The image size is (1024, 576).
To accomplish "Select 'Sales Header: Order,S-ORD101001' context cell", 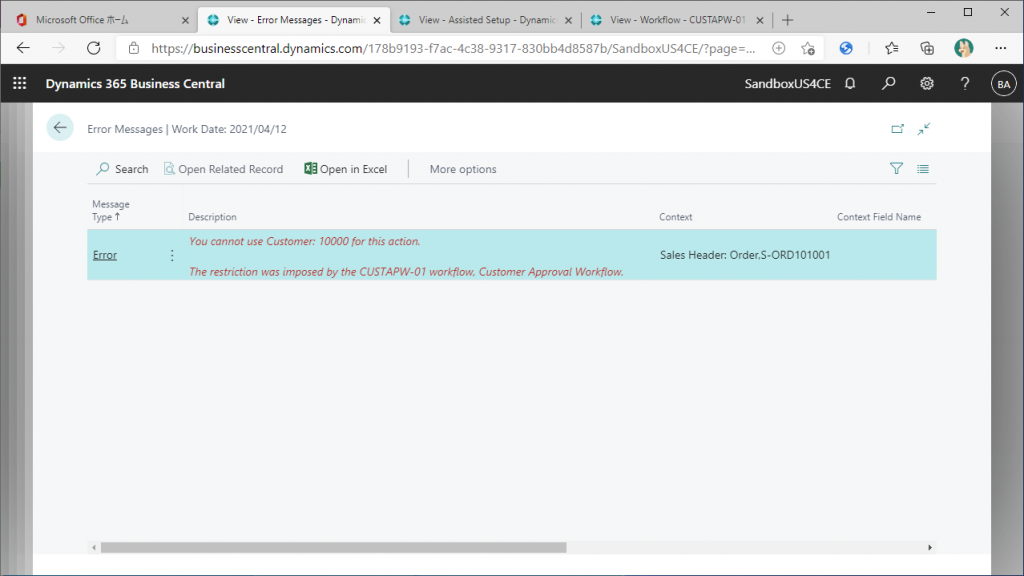I will coord(744,255).
